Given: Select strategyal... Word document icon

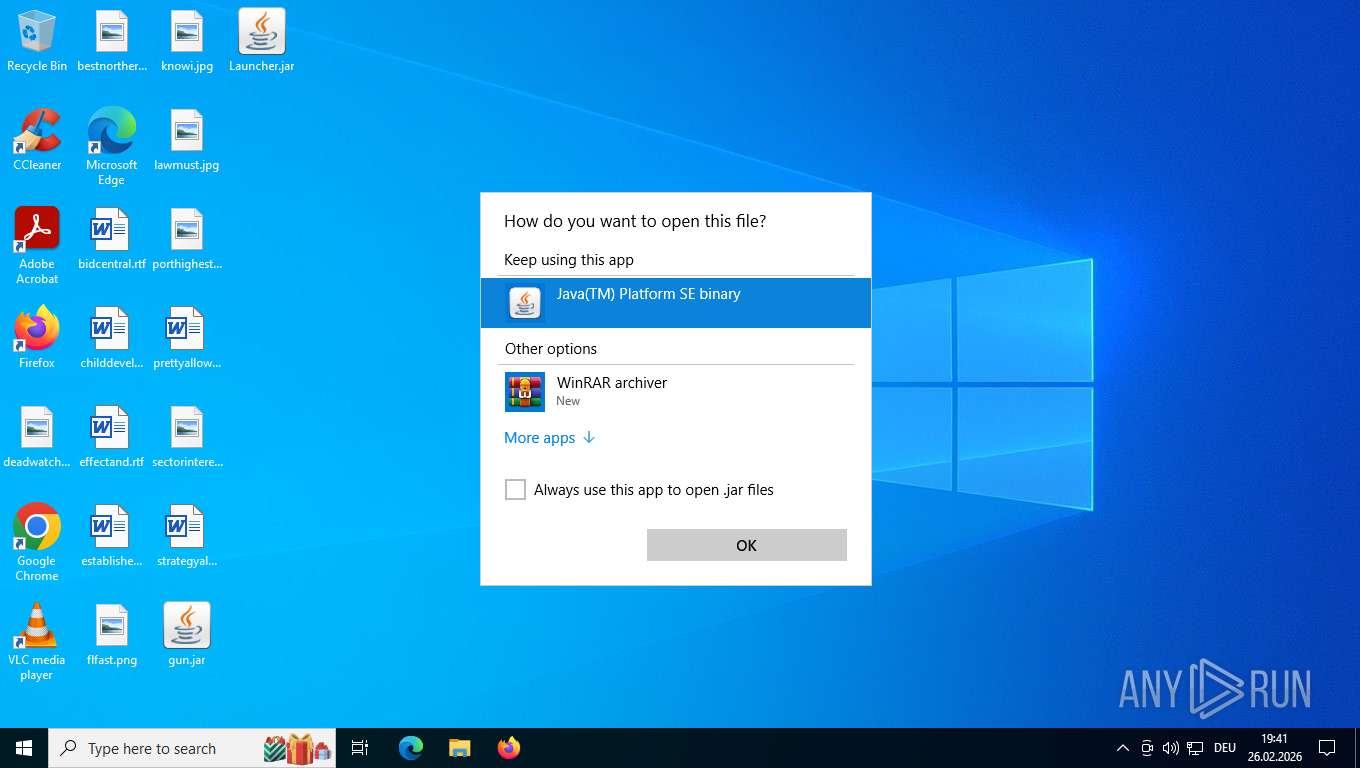Looking at the screenshot, I should point(187,536).
